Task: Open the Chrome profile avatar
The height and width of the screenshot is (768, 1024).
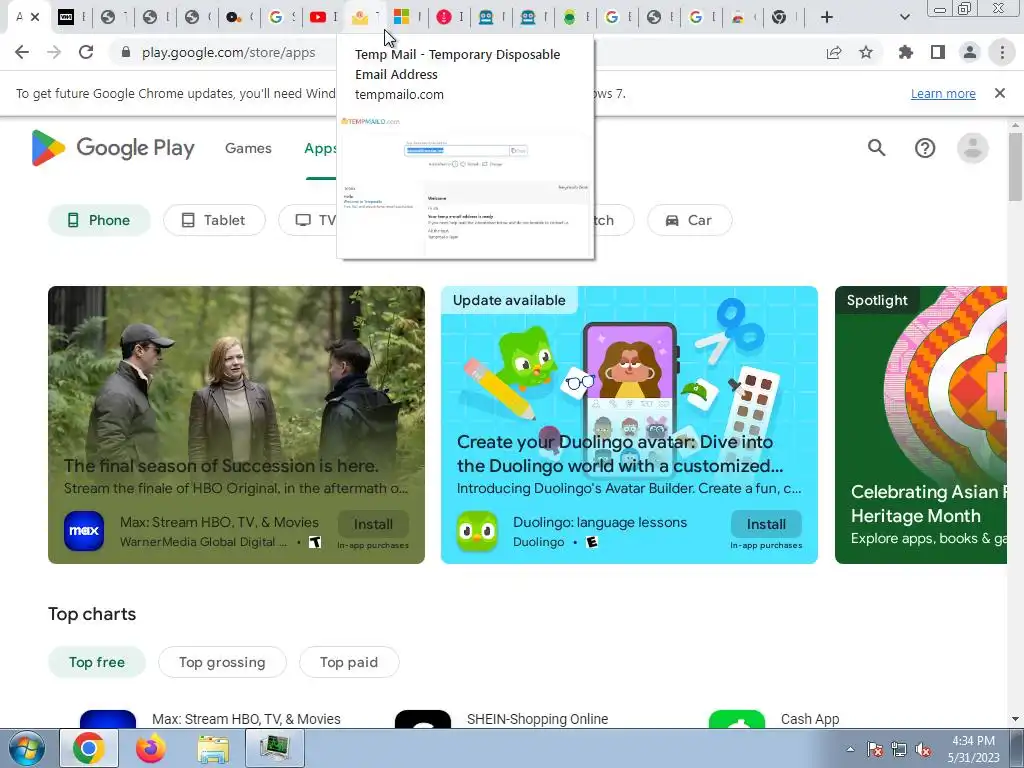Action: click(x=970, y=52)
